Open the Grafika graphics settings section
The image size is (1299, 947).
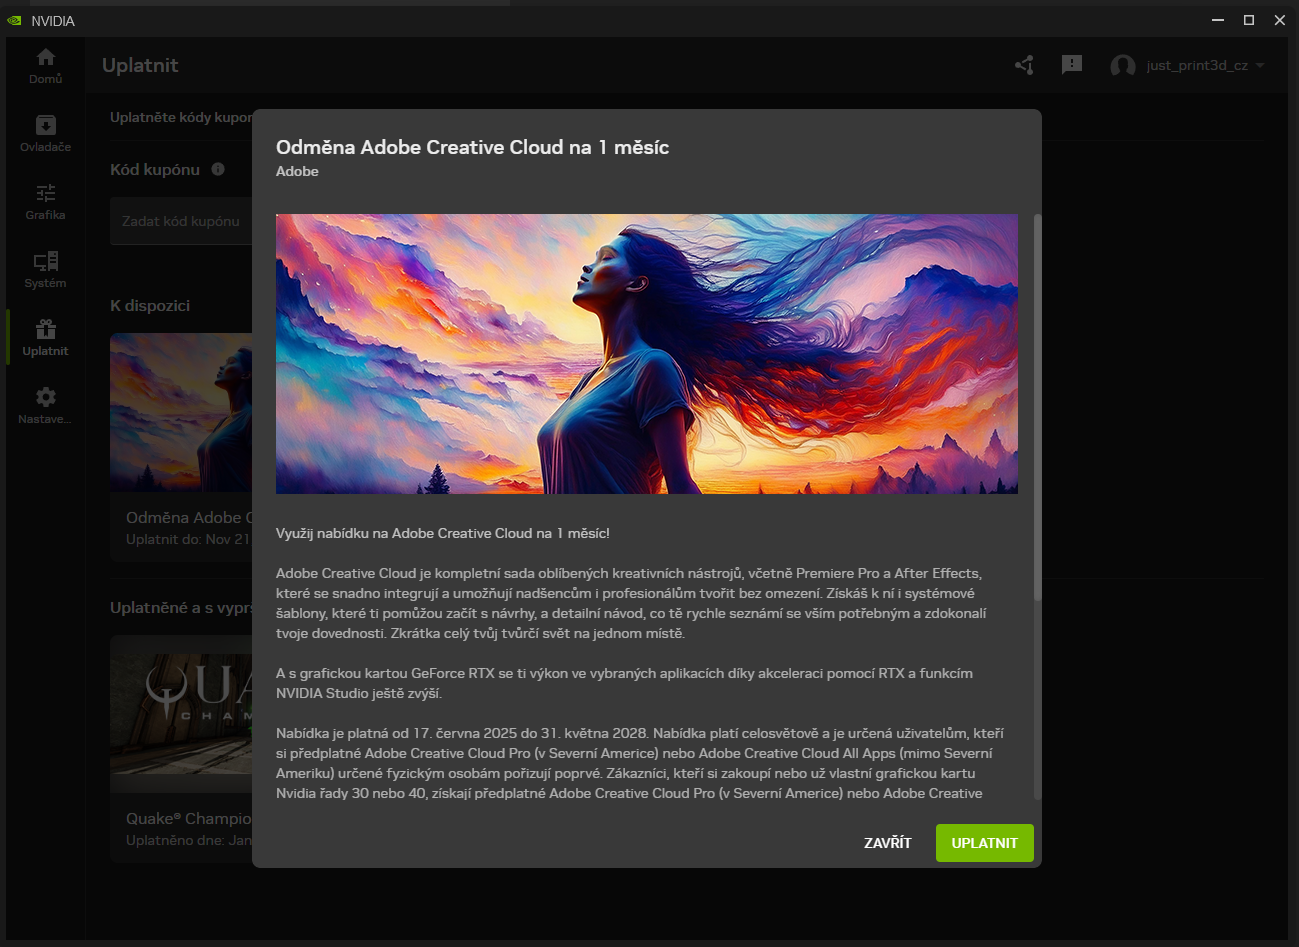coord(45,202)
